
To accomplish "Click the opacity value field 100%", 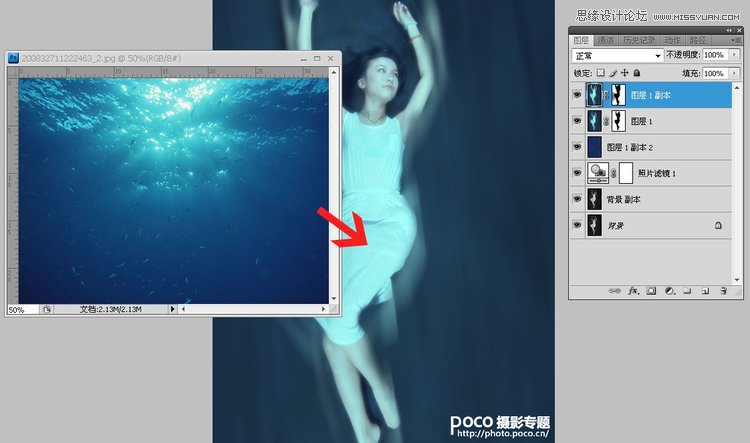I will pos(715,55).
